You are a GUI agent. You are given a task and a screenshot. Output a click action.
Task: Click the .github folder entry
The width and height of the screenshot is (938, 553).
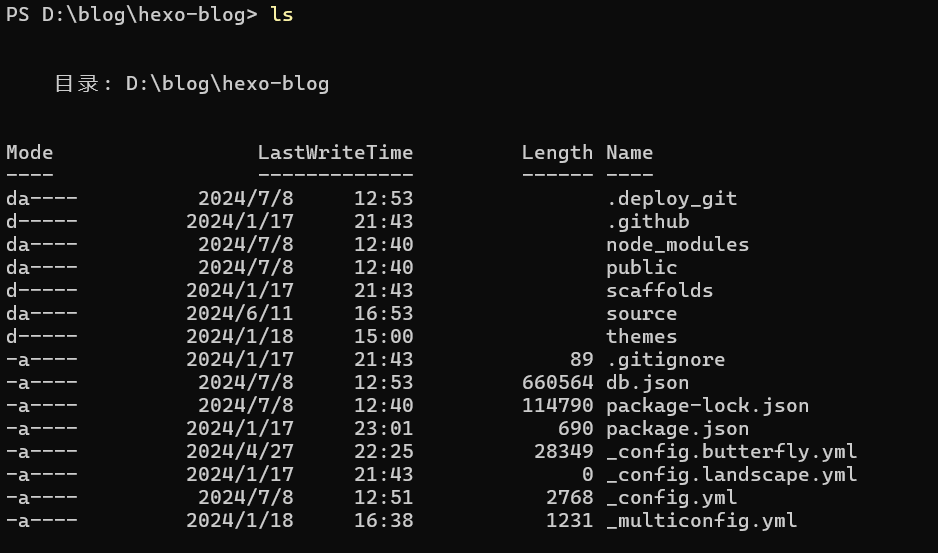[647, 221]
